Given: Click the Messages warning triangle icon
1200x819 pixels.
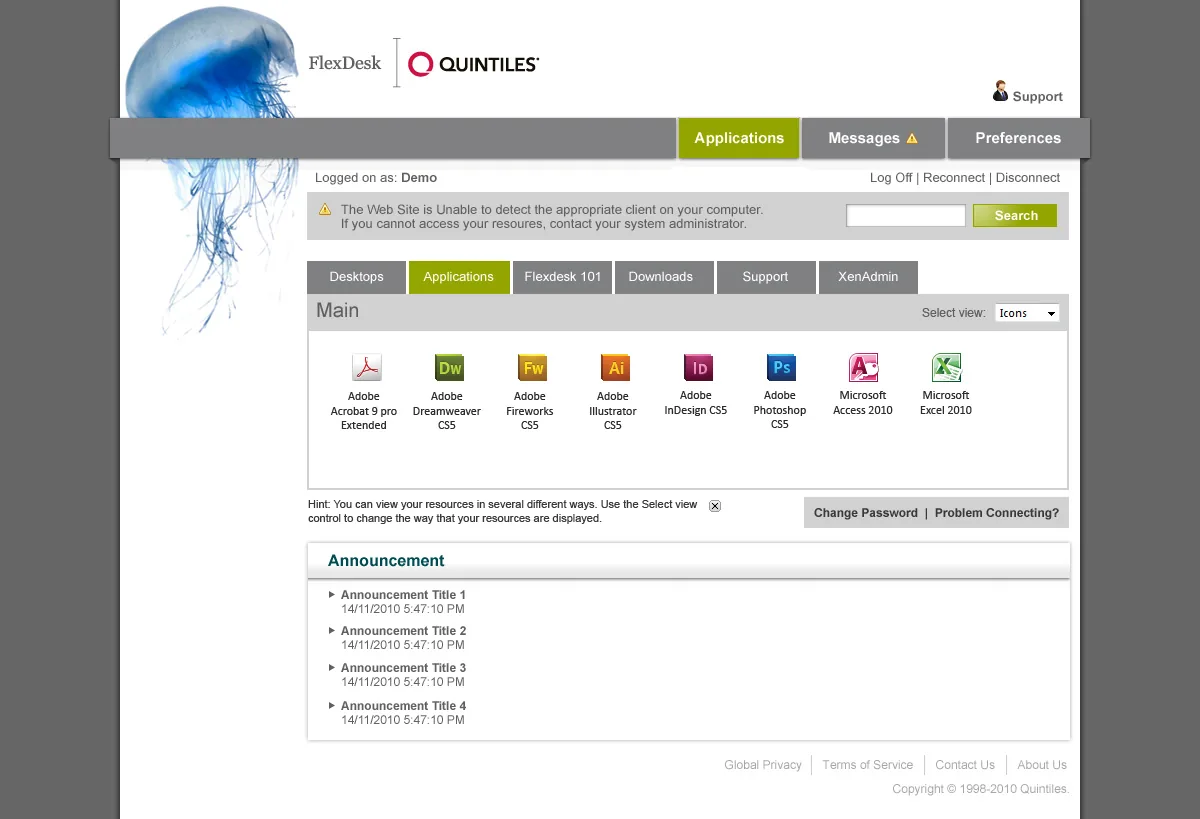Looking at the screenshot, I should click(912, 138).
